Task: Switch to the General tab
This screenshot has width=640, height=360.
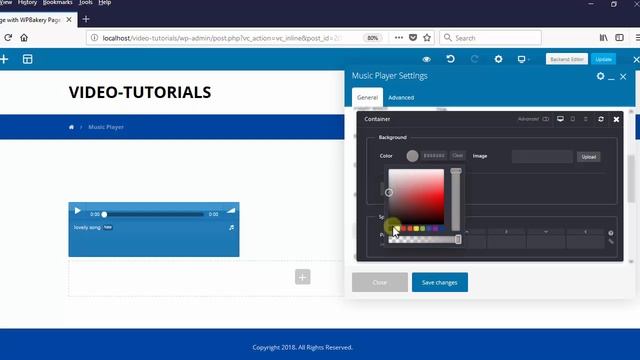Action: pos(367,98)
